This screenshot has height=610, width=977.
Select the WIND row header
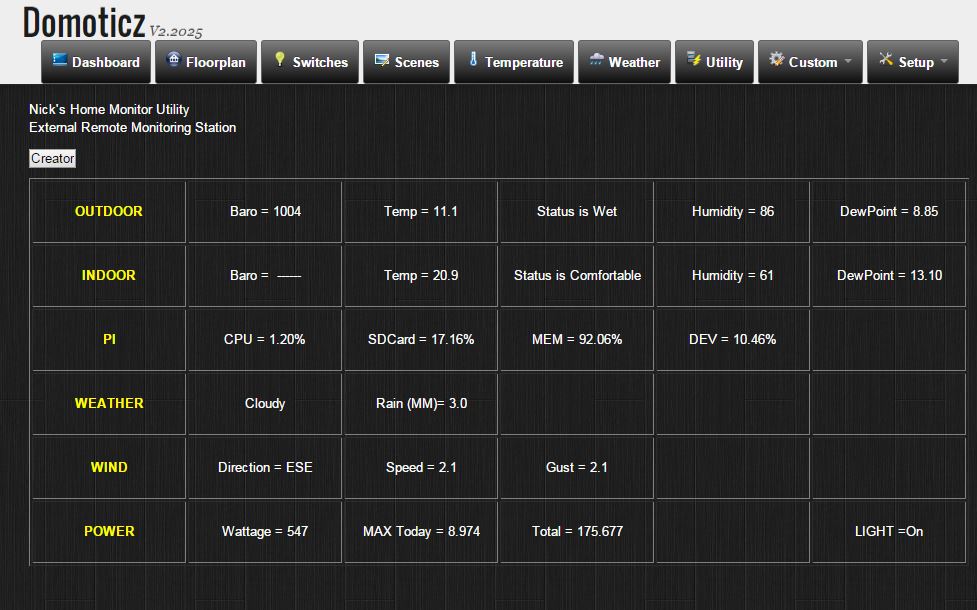[109, 467]
